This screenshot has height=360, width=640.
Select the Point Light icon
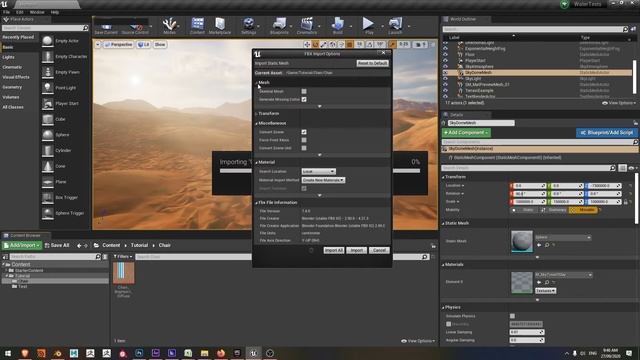click(48, 88)
